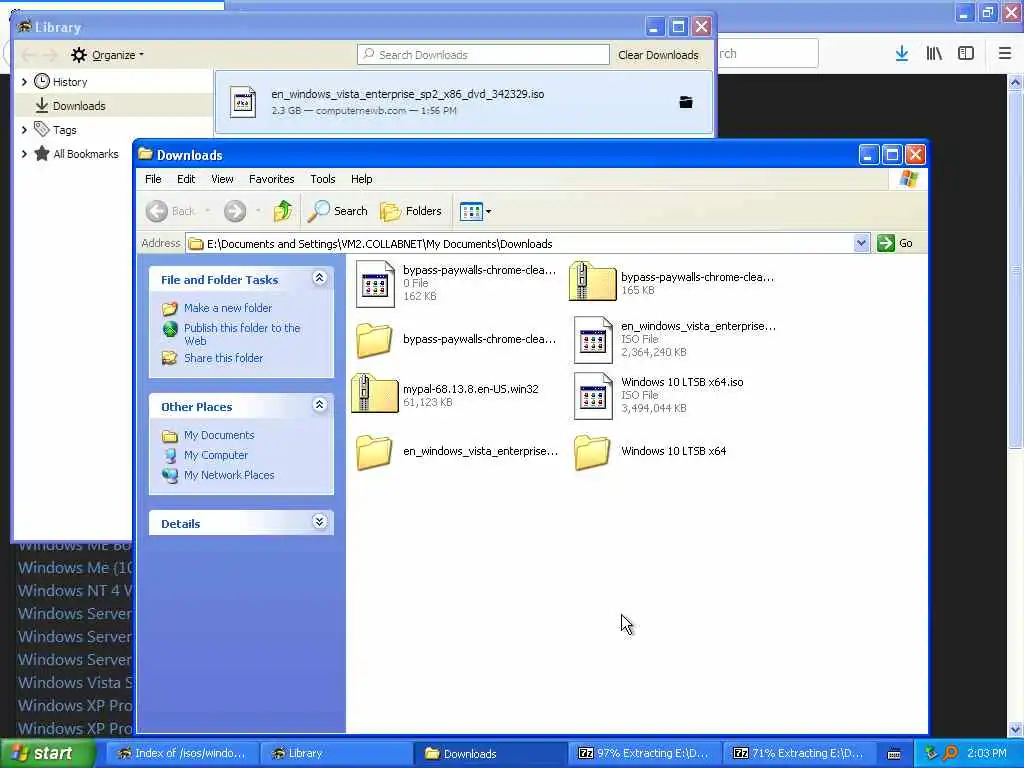
Task: Select the Windows 10 LTSB x64.iso file icon
Action: point(593,396)
